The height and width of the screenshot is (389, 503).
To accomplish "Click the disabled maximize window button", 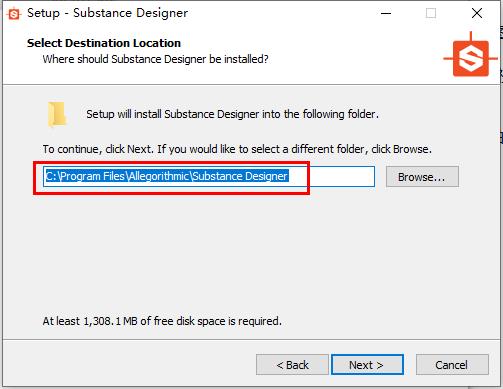I will coord(431,13).
